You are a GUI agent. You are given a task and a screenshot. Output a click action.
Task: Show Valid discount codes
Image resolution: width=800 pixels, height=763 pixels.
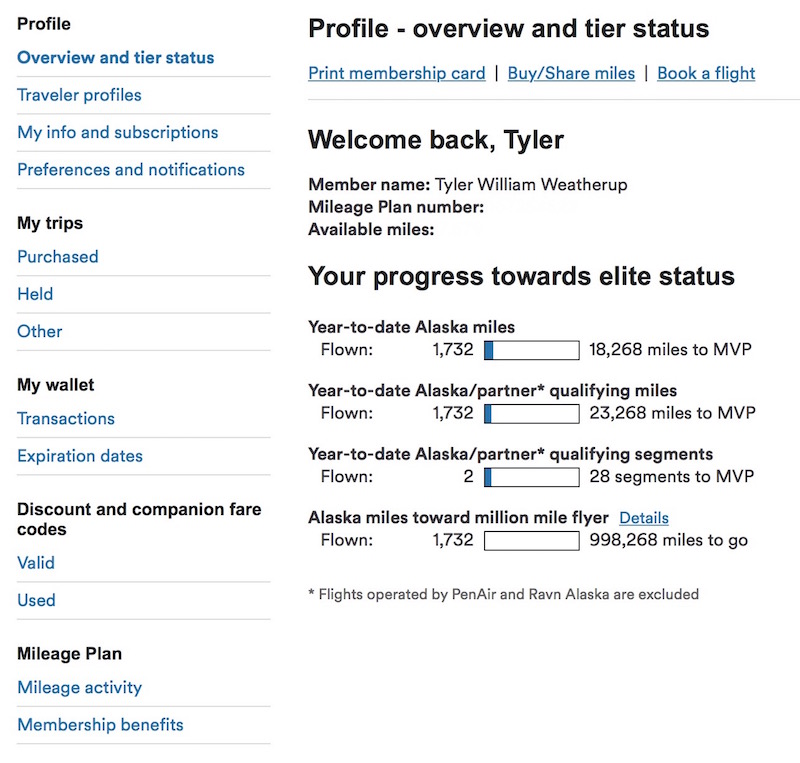click(36, 563)
